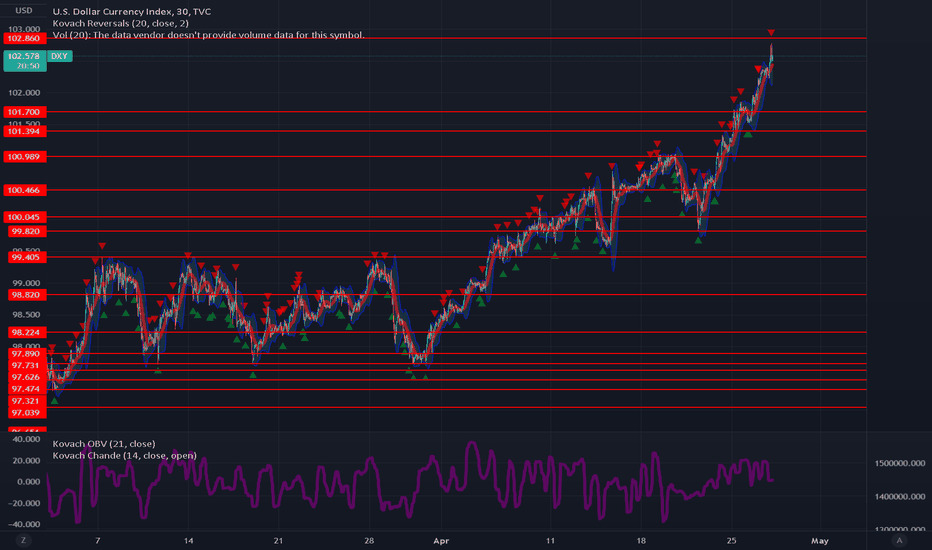Viewport: 932px width, 550px height.
Task: Select the 101.394 horizontal line label
Action: (x=24, y=131)
